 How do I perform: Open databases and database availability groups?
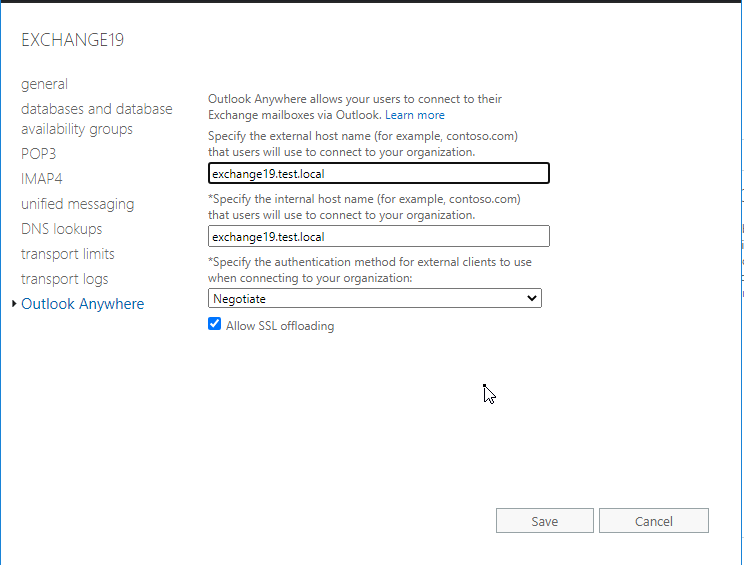97,119
